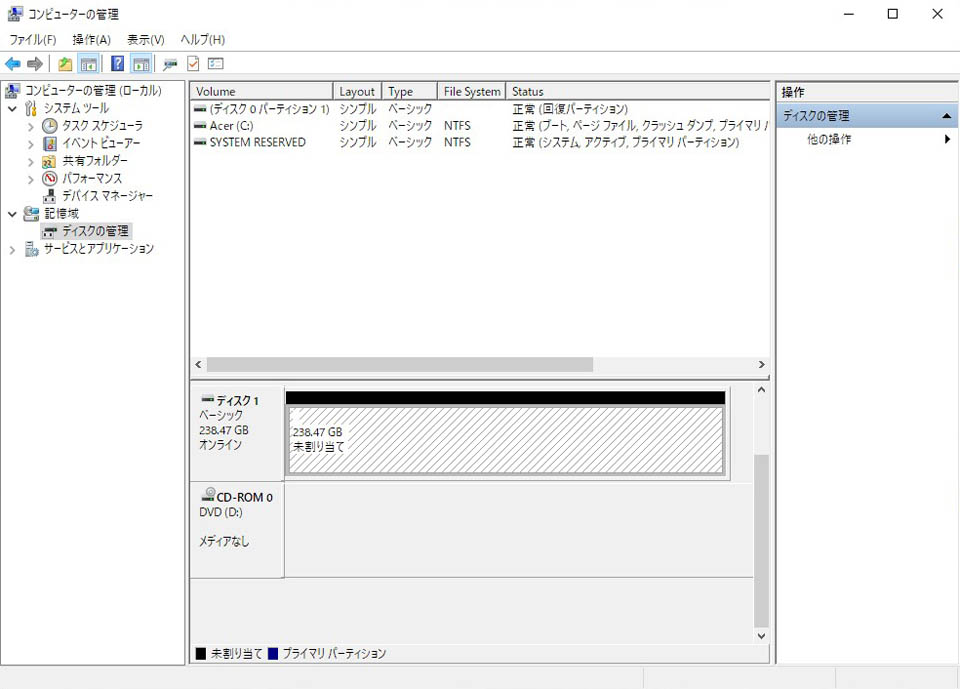Click the back navigation arrow icon

click(13, 63)
